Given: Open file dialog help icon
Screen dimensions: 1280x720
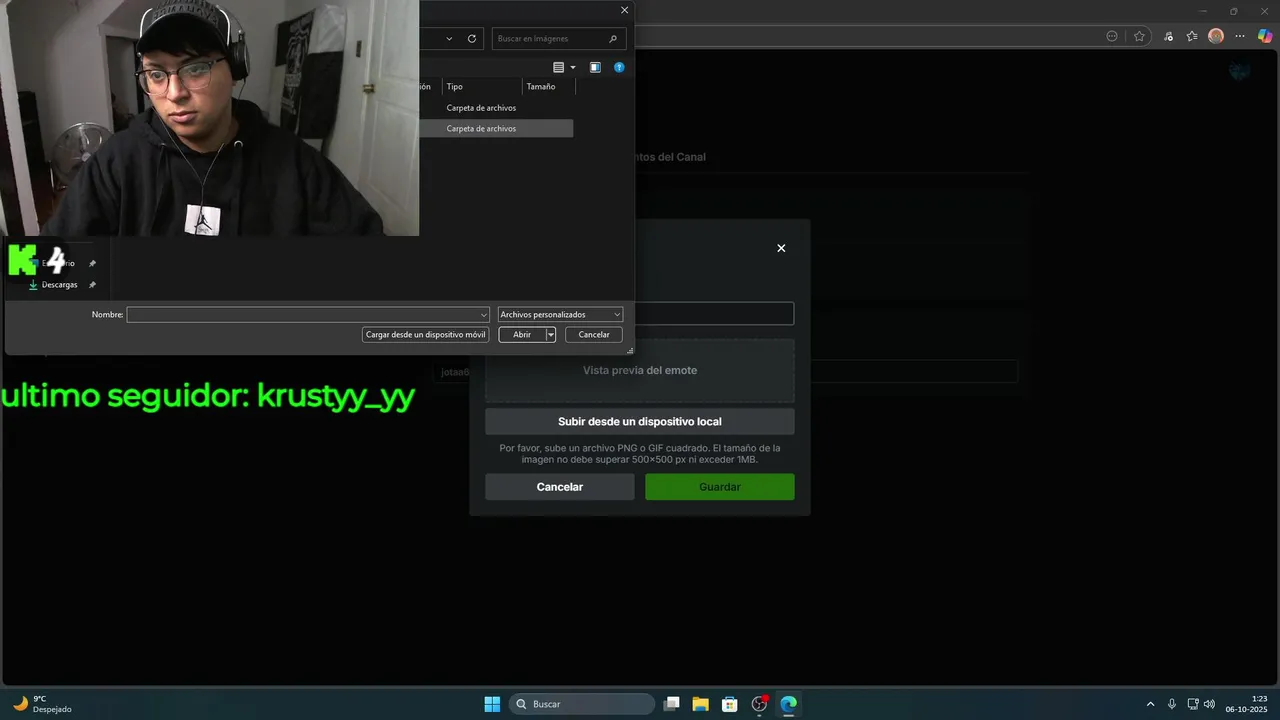Looking at the screenshot, I should pos(619,67).
